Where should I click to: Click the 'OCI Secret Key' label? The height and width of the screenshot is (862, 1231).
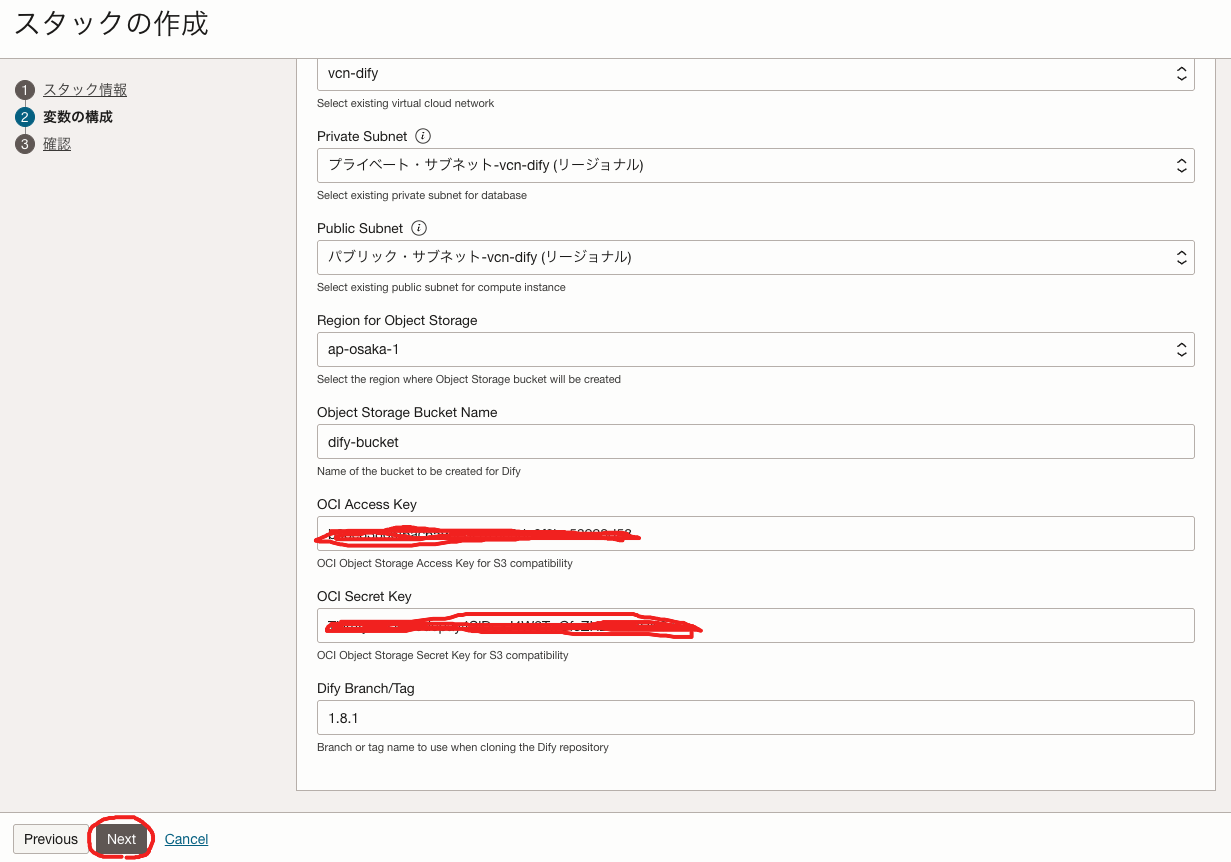[x=364, y=596]
